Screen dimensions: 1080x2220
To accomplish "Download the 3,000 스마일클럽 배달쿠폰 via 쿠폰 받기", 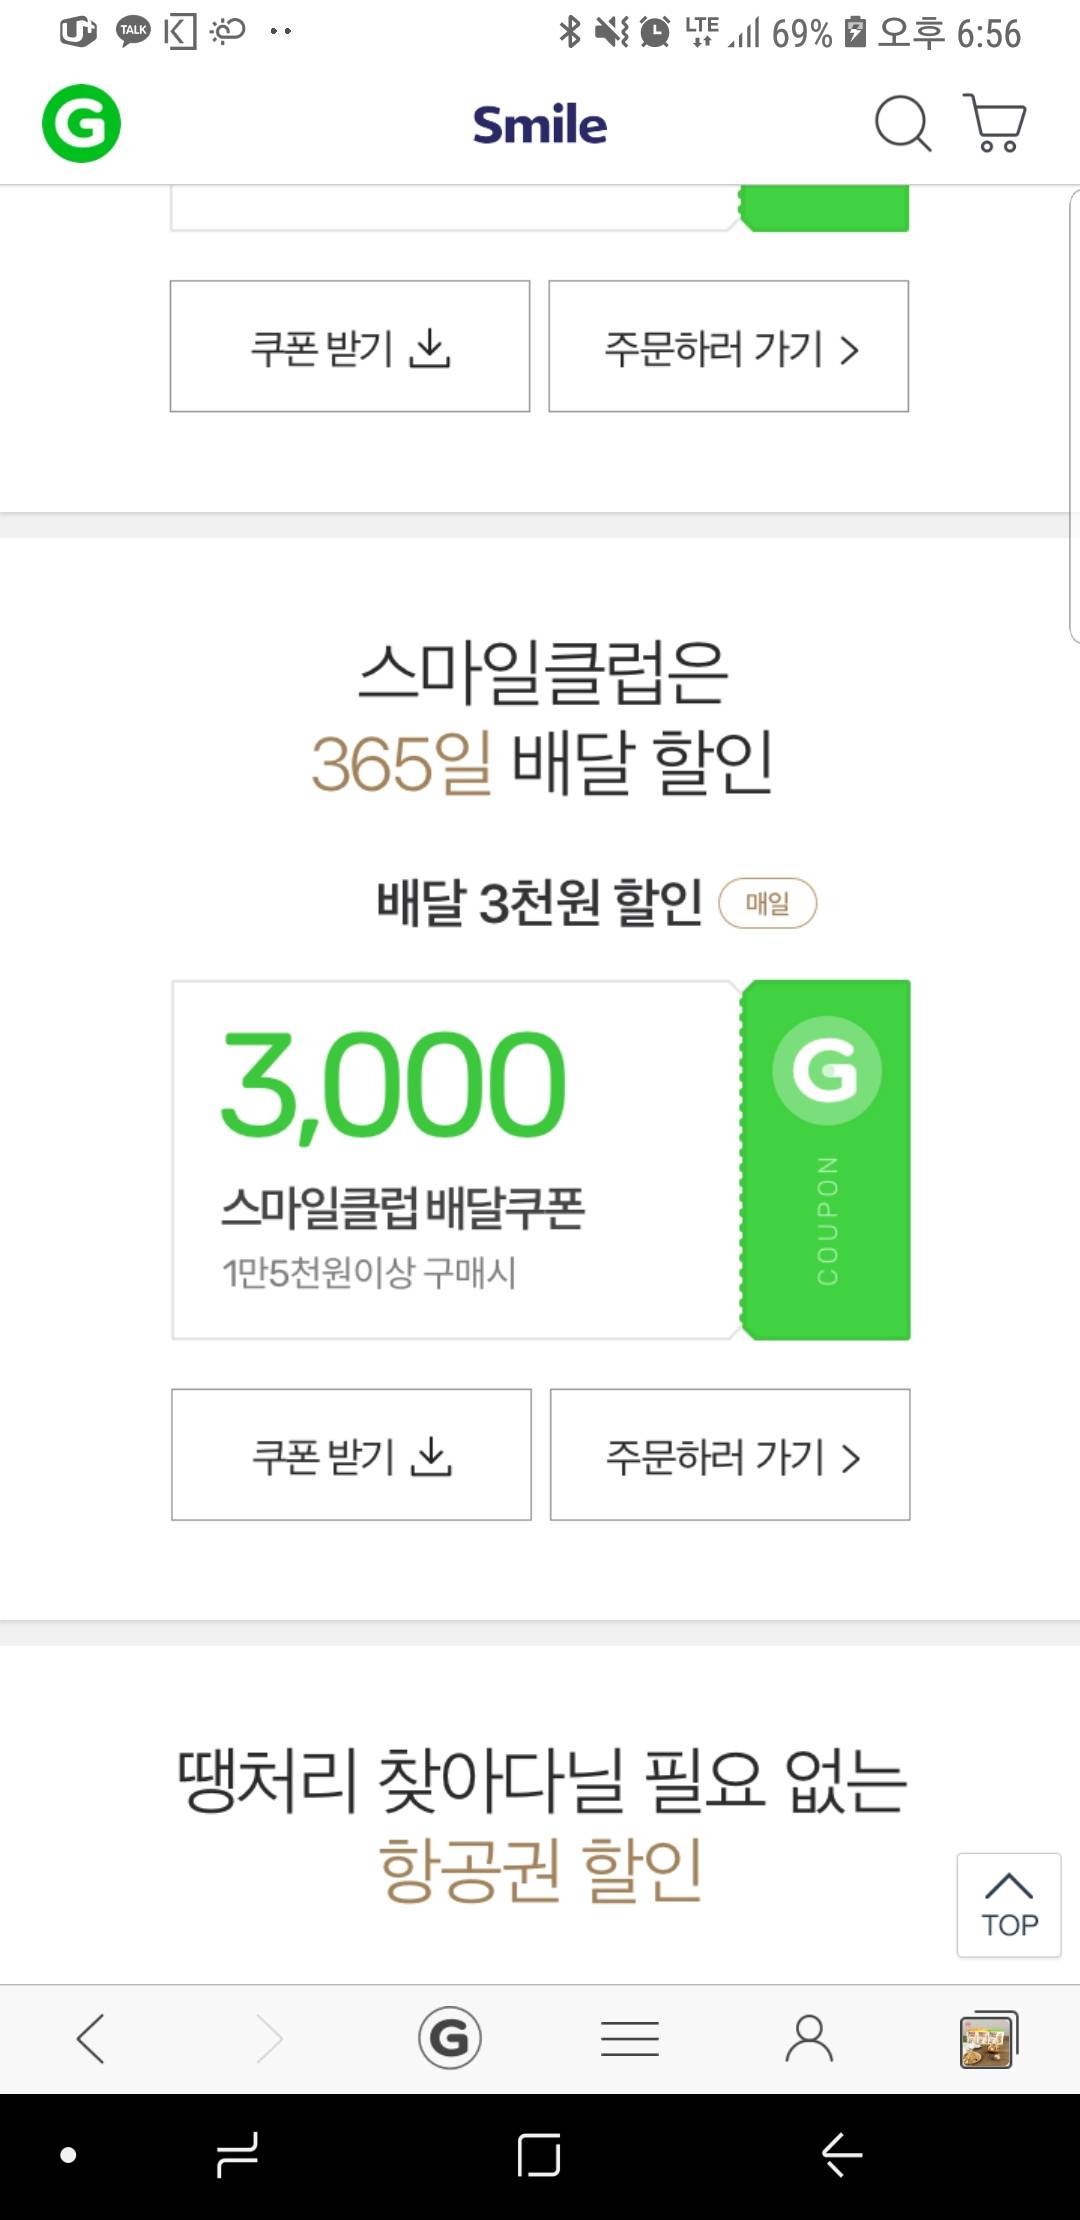I will 351,1455.
